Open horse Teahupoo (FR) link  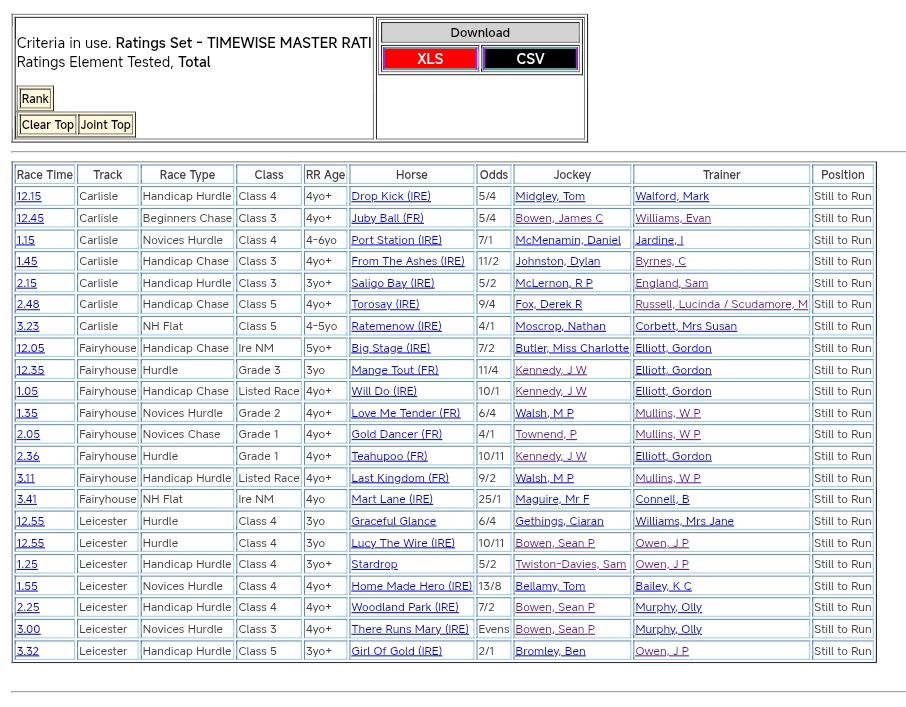point(389,457)
